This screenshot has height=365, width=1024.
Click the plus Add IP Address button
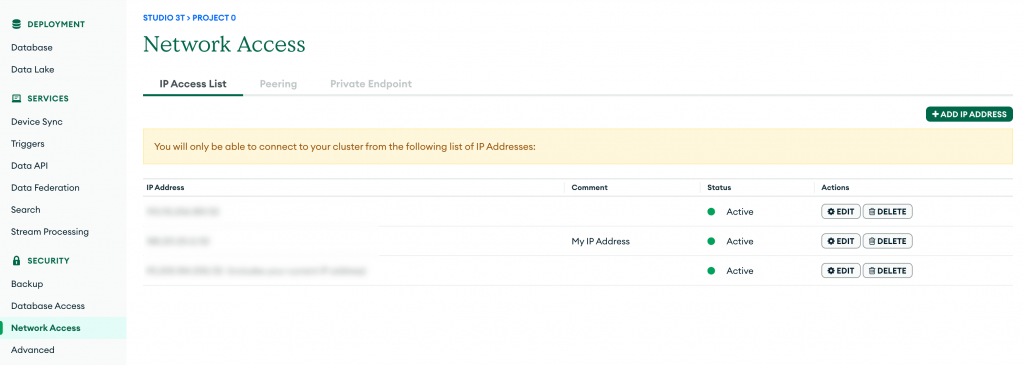(x=969, y=114)
